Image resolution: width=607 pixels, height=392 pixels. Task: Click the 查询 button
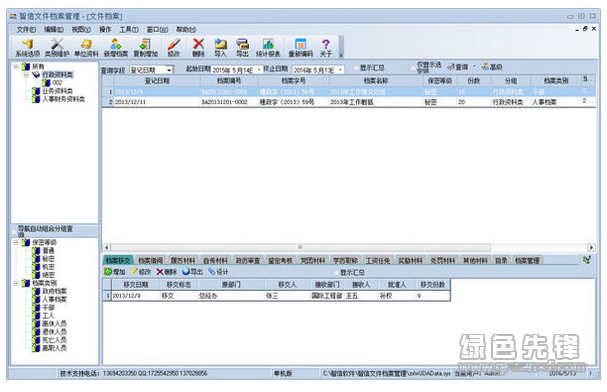click(458, 67)
